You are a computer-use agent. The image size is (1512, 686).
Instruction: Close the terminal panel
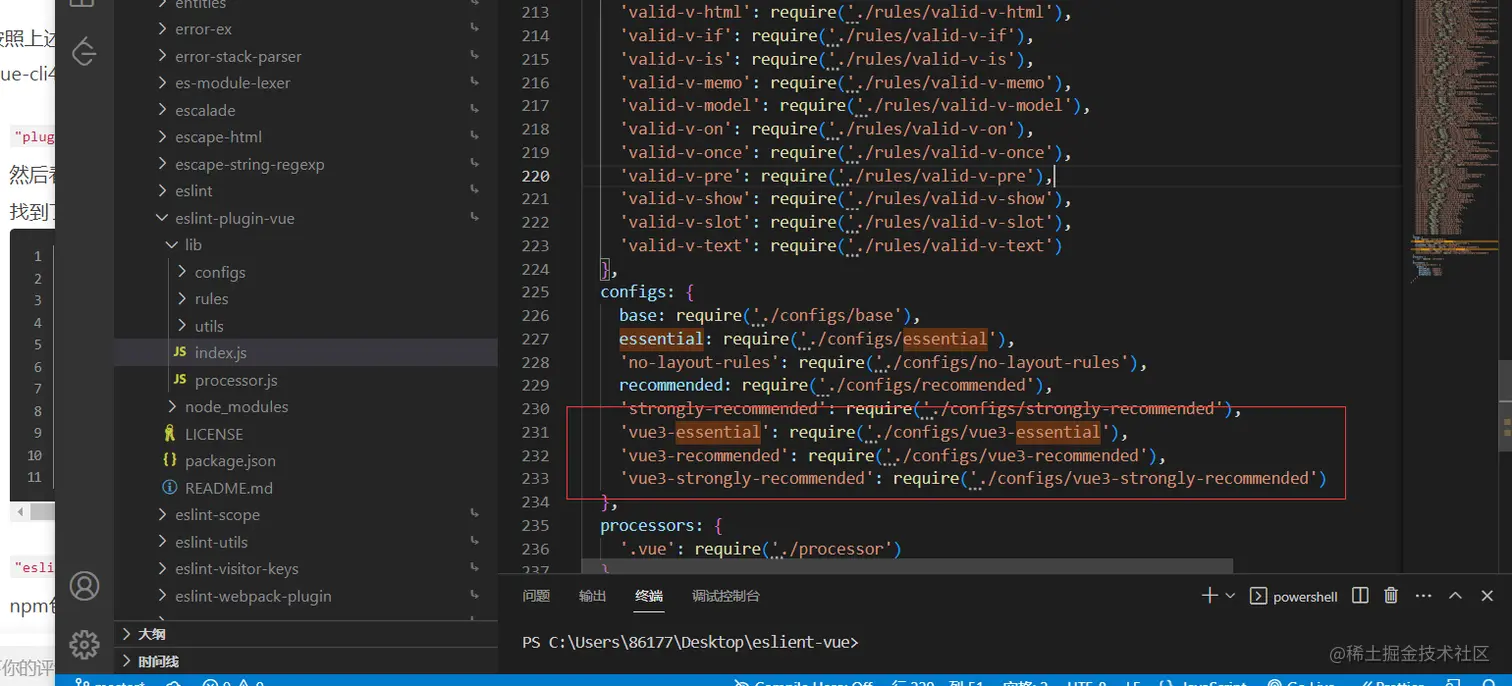click(x=1487, y=595)
